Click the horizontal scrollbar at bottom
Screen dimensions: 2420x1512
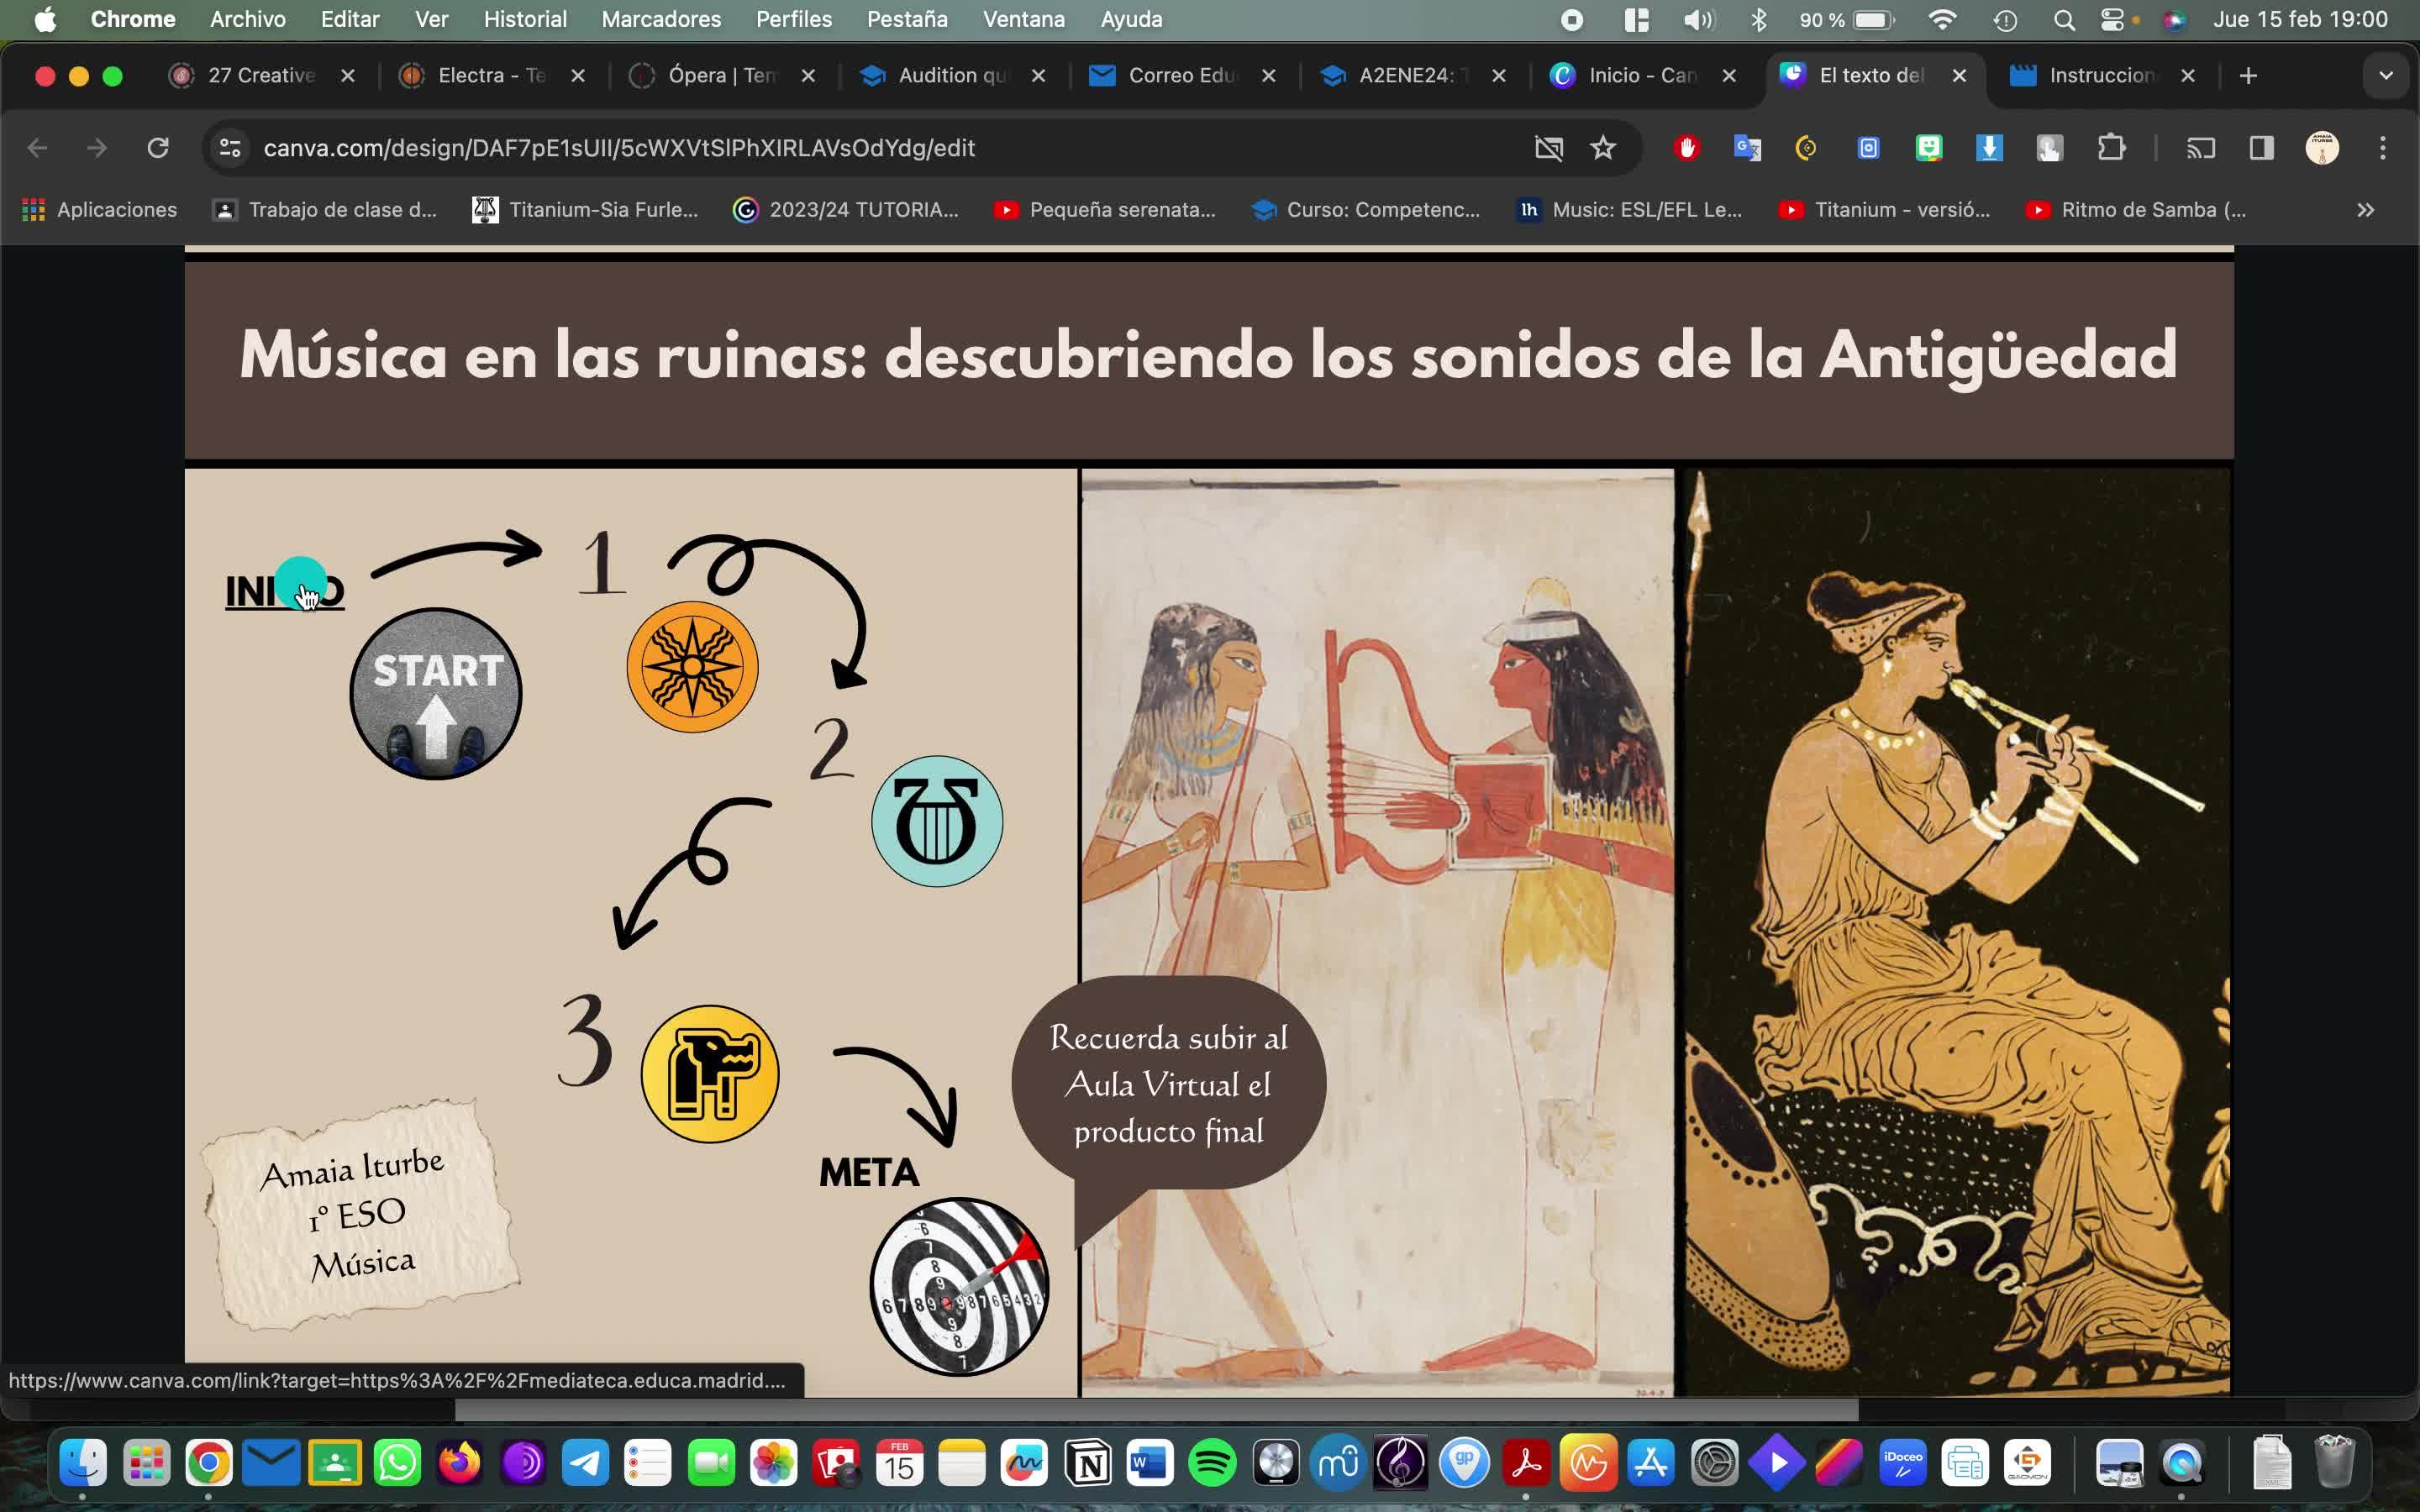tap(1156, 1410)
